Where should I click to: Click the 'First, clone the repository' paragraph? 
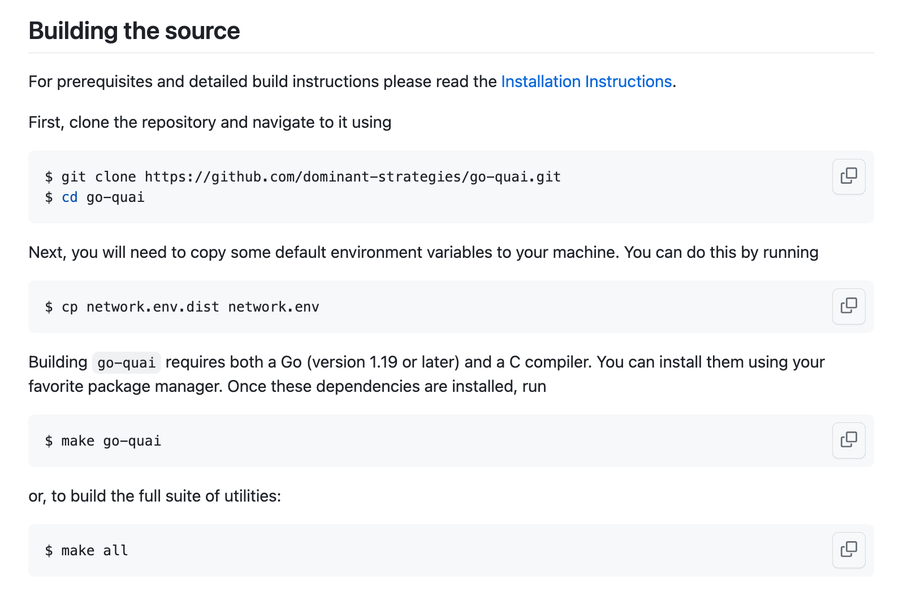coord(210,122)
